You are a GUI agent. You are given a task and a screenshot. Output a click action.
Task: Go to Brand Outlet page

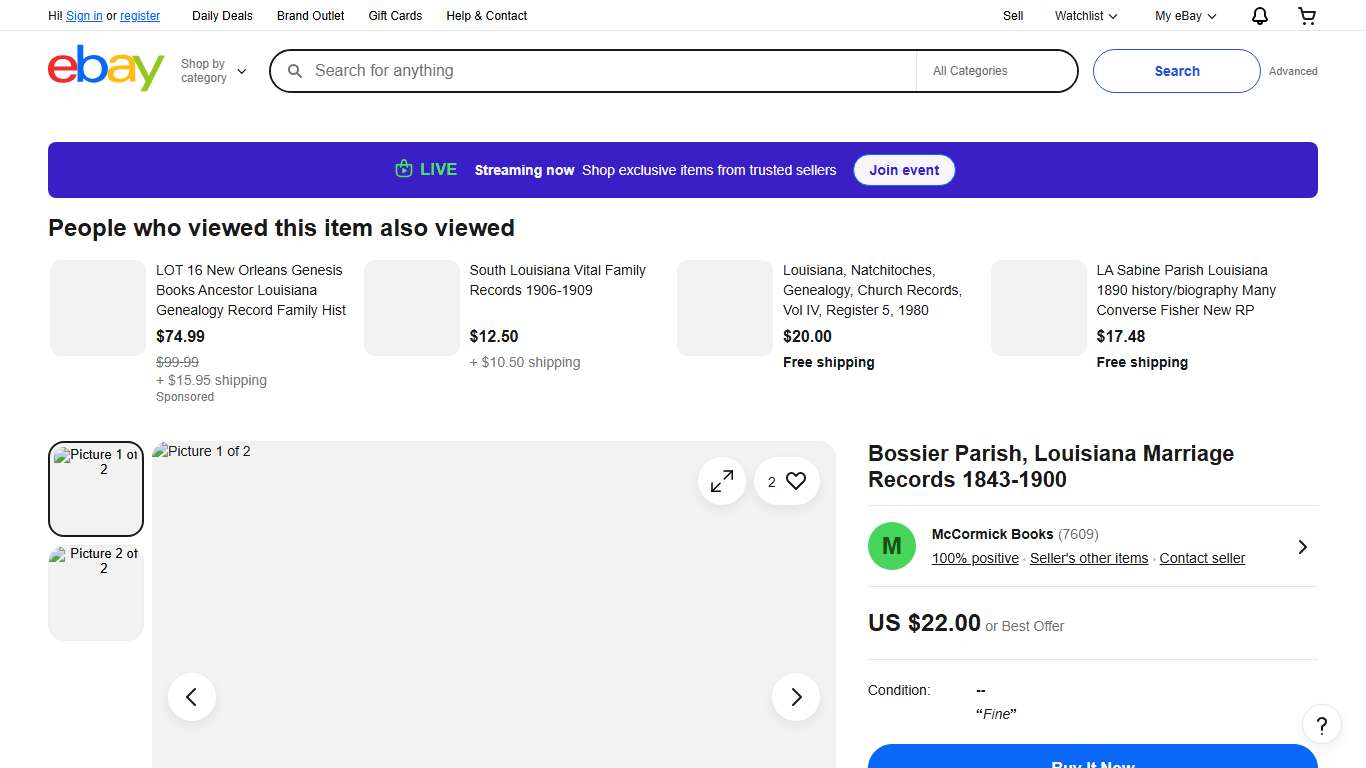pos(311,16)
